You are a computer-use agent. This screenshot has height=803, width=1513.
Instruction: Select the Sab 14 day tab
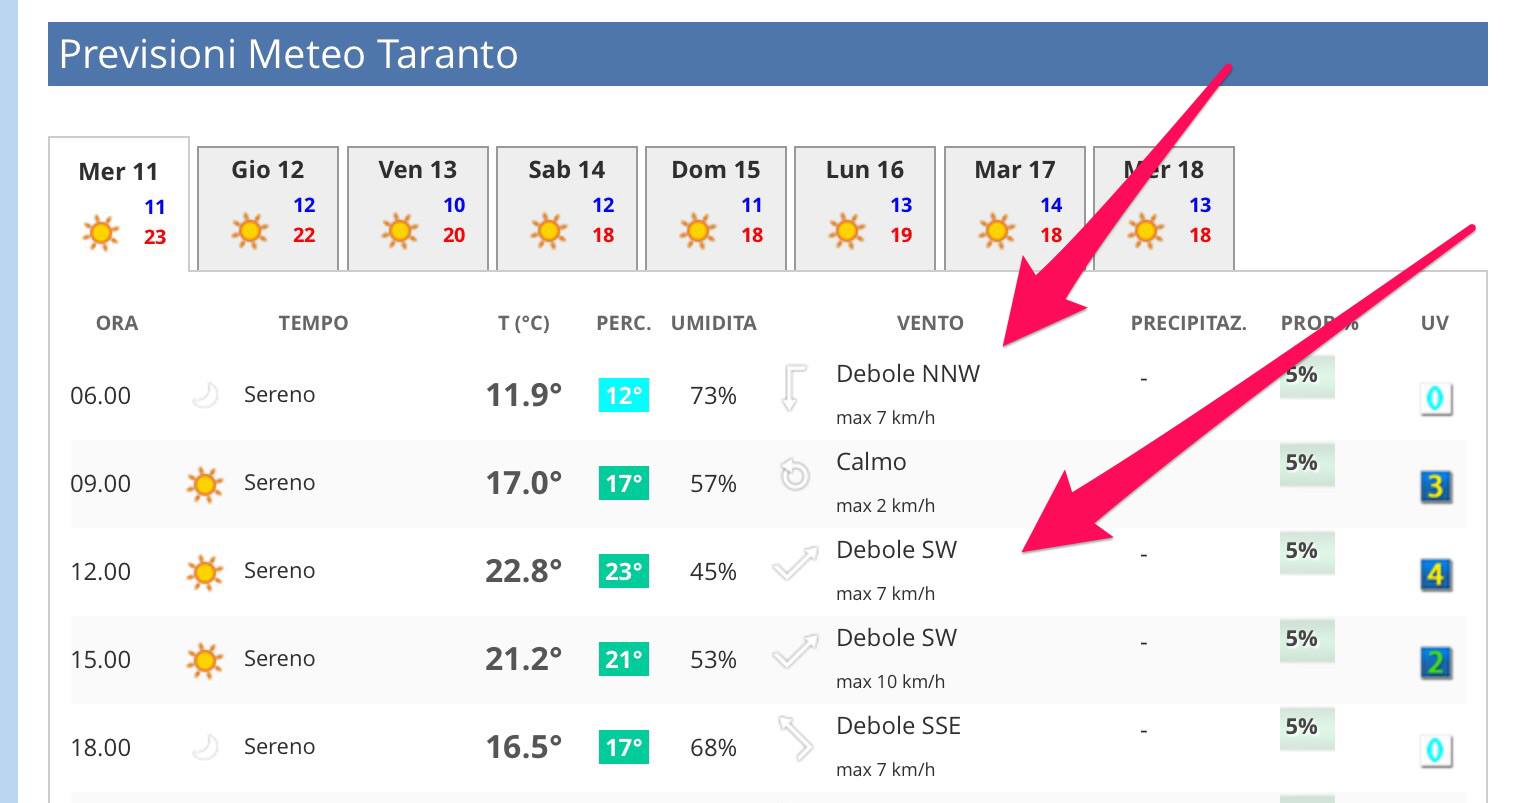[566, 208]
